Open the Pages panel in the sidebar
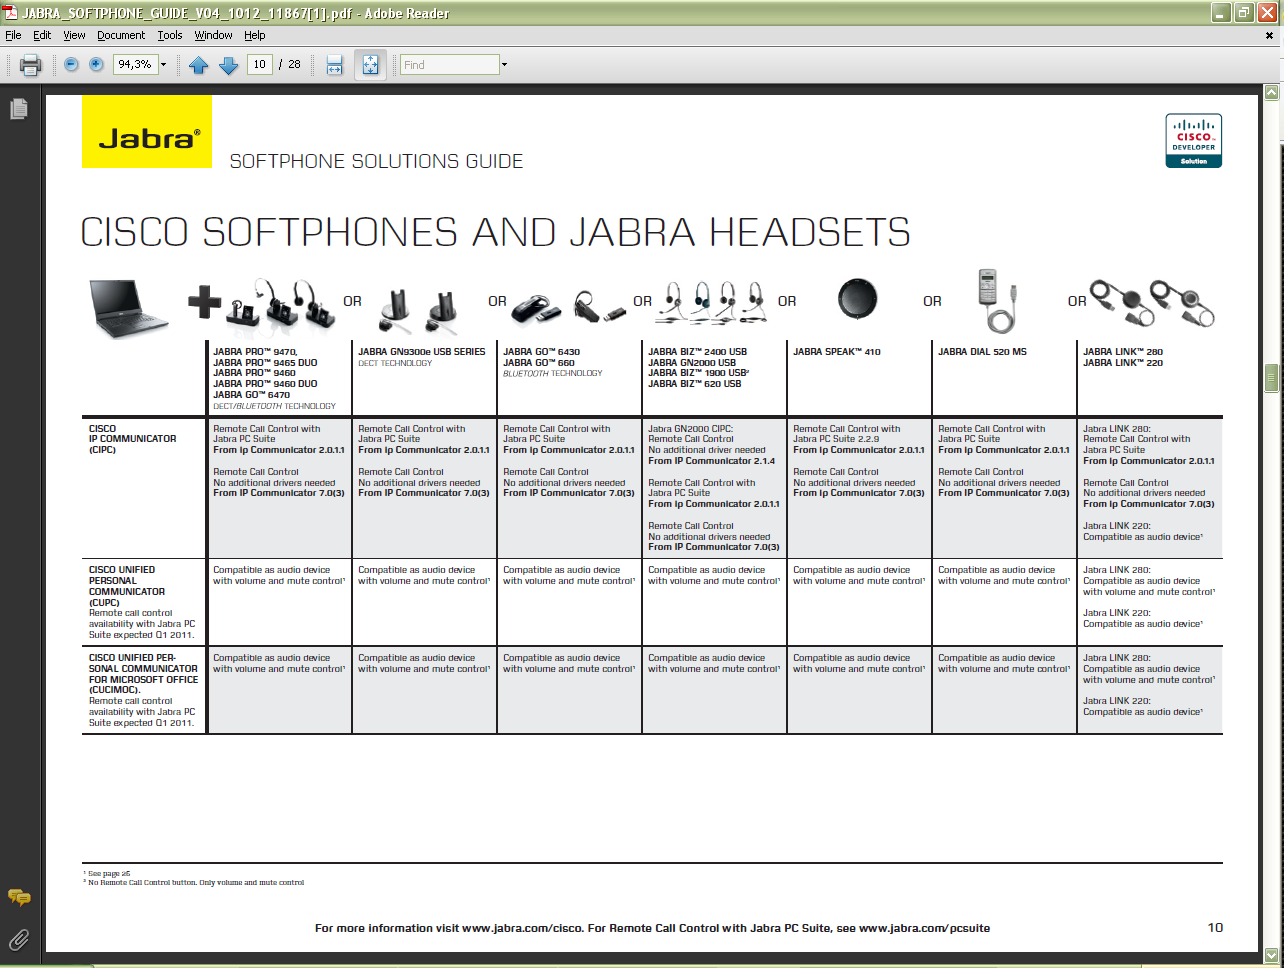The height and width of the screenshot is (968, 1284). [x=19, y=109]
